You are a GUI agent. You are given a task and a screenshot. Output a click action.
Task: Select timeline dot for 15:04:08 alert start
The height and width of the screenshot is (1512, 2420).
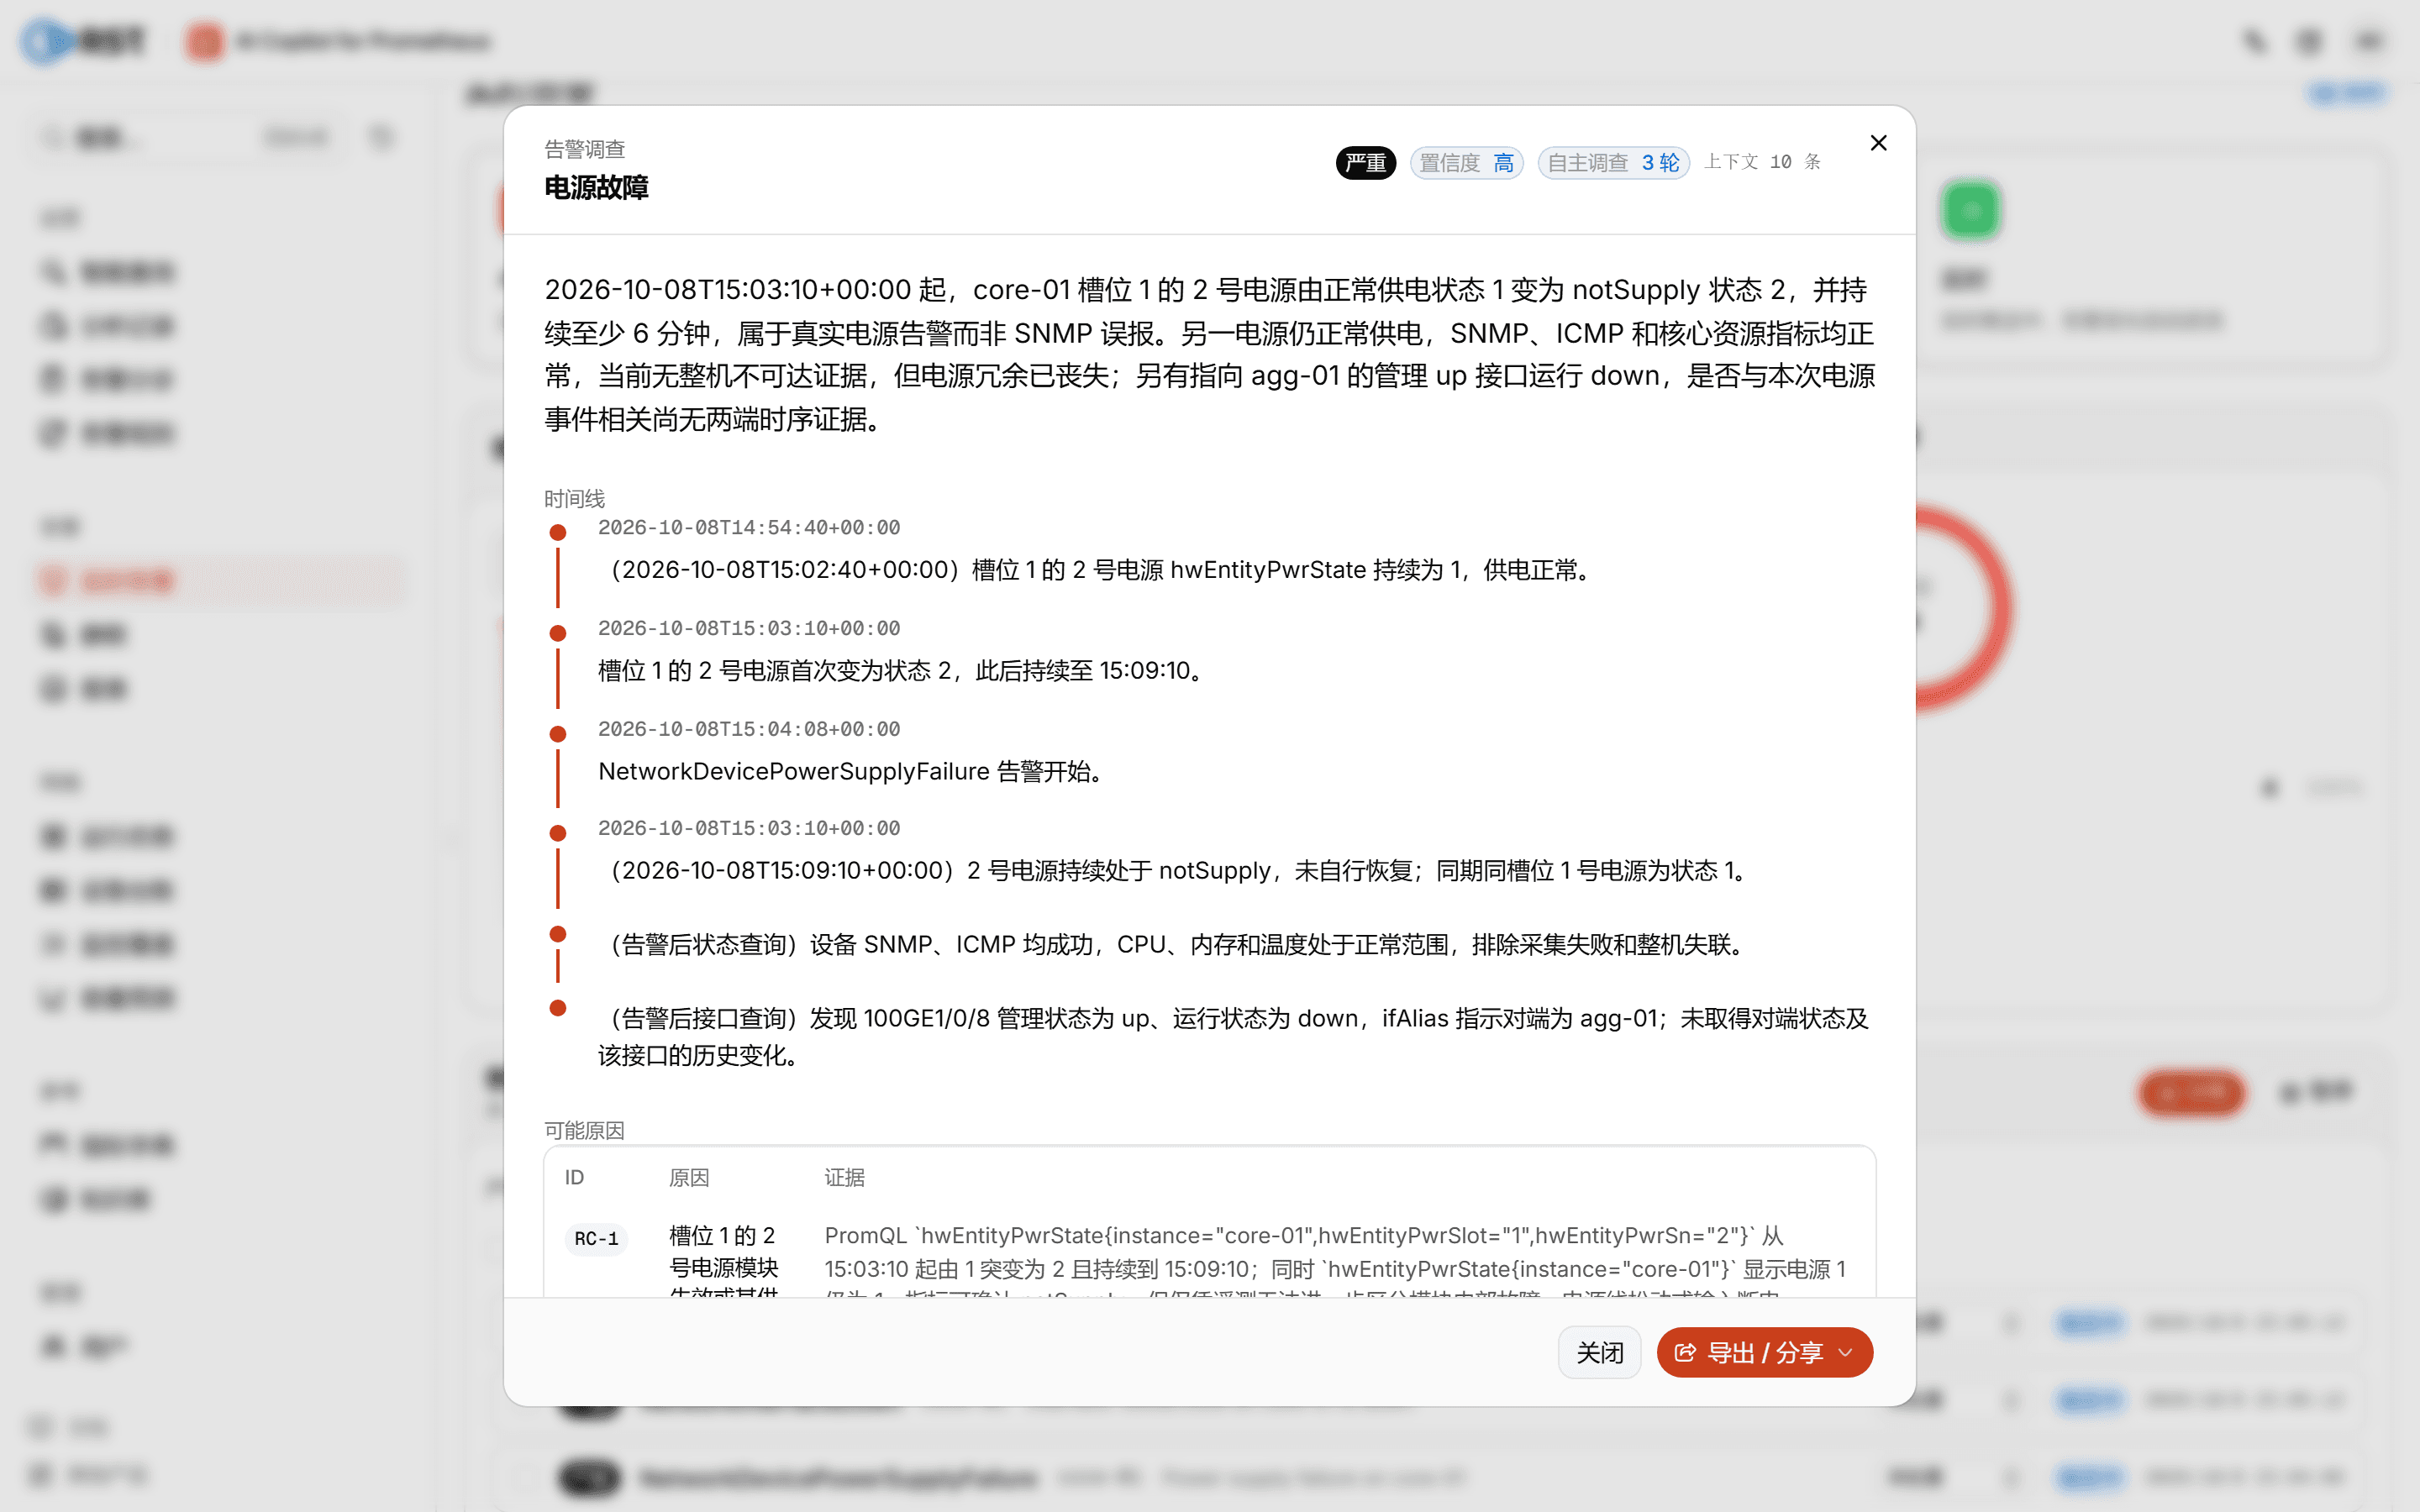click(x=558, y=734)
